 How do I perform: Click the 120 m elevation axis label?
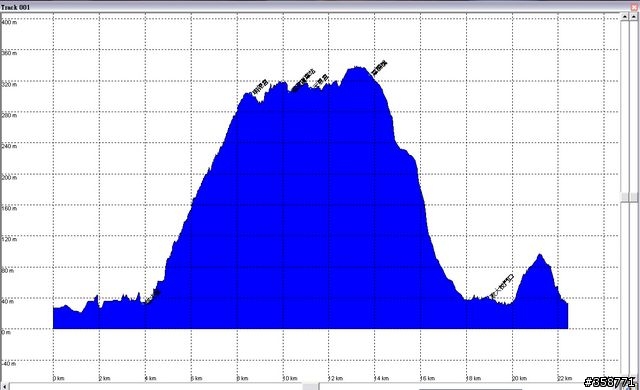(x=9, y=239)
